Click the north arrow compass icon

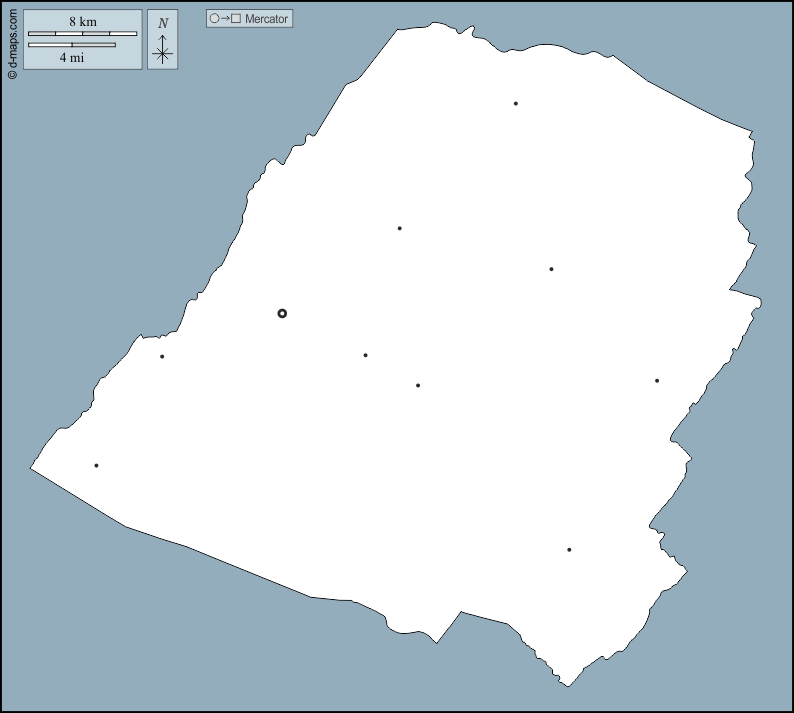(x=163, y=49)
